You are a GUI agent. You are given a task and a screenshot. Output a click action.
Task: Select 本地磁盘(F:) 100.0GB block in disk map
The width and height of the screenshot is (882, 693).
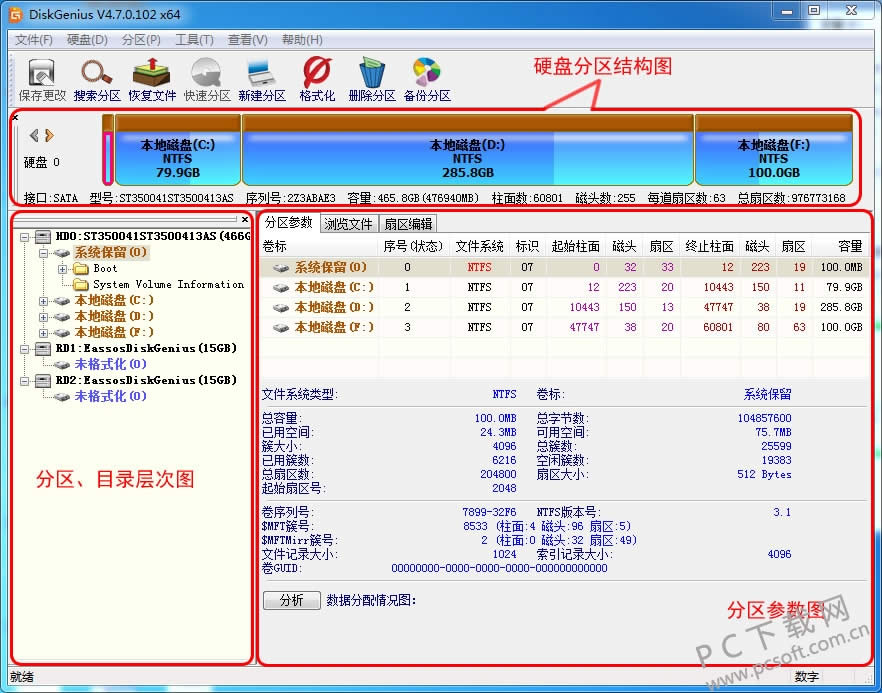[774, 150]
